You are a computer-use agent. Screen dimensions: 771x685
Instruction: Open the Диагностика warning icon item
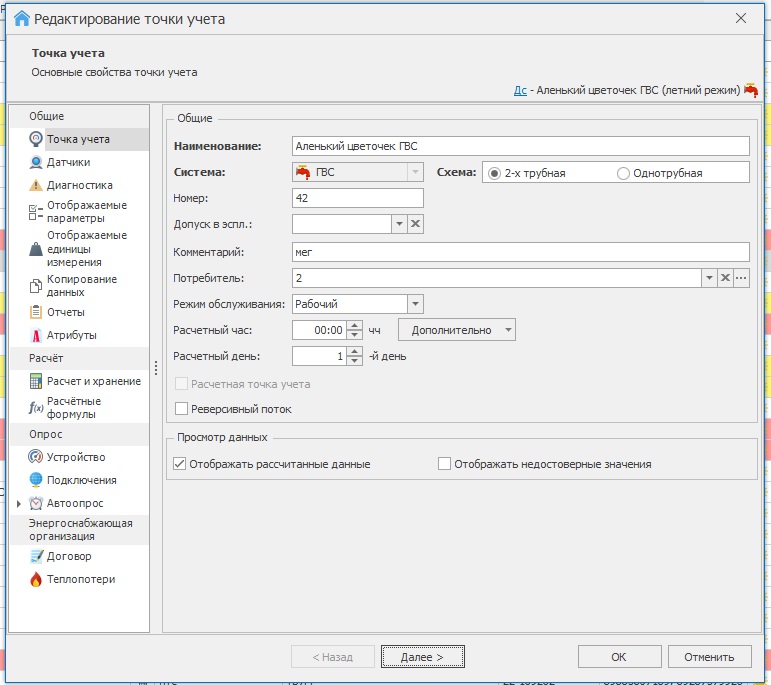pos(35,185)
